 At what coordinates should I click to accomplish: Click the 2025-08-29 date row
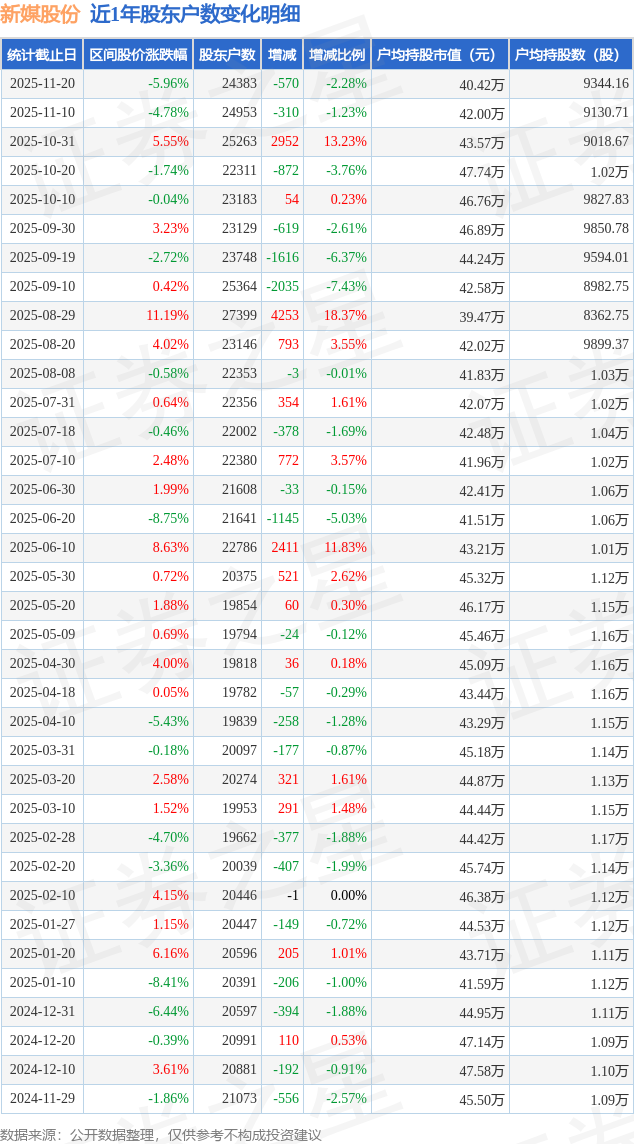pos(42,316)
